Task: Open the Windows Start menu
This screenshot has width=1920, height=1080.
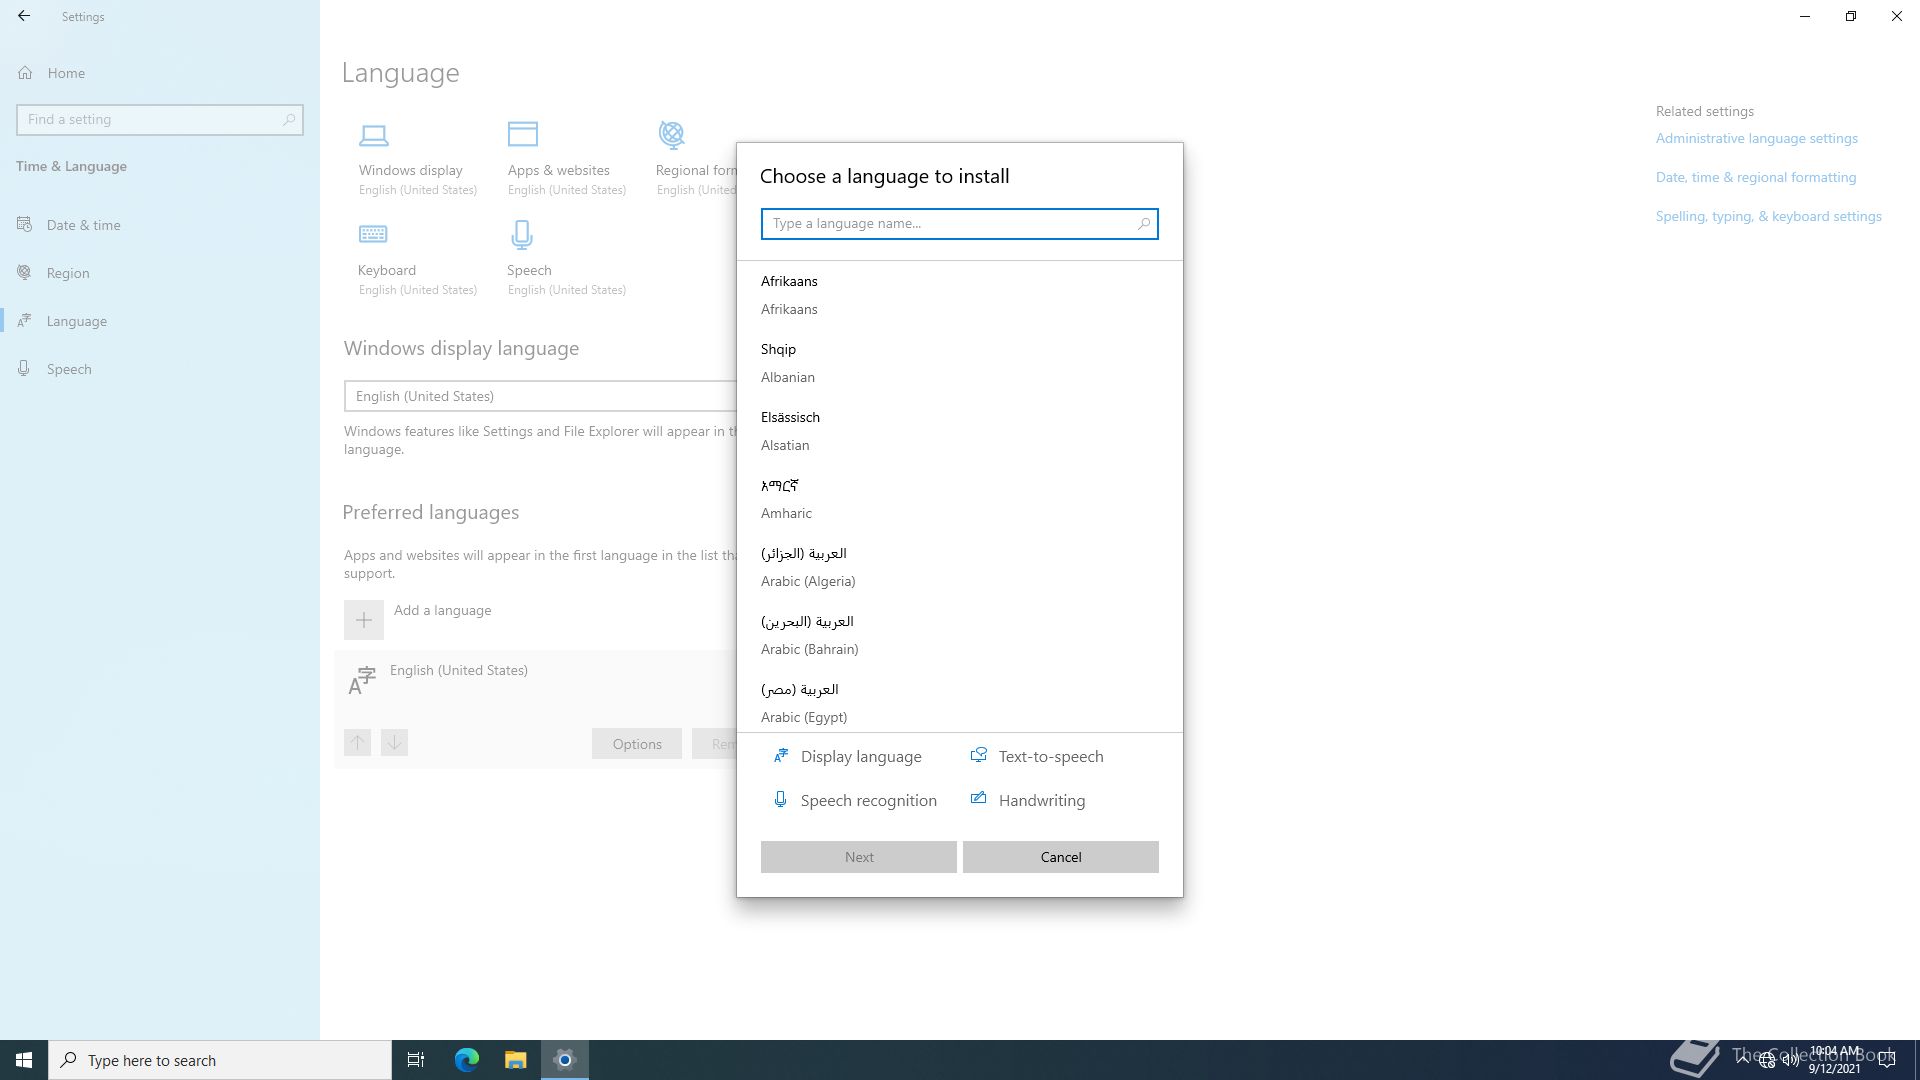Action: coord(24,1060)
